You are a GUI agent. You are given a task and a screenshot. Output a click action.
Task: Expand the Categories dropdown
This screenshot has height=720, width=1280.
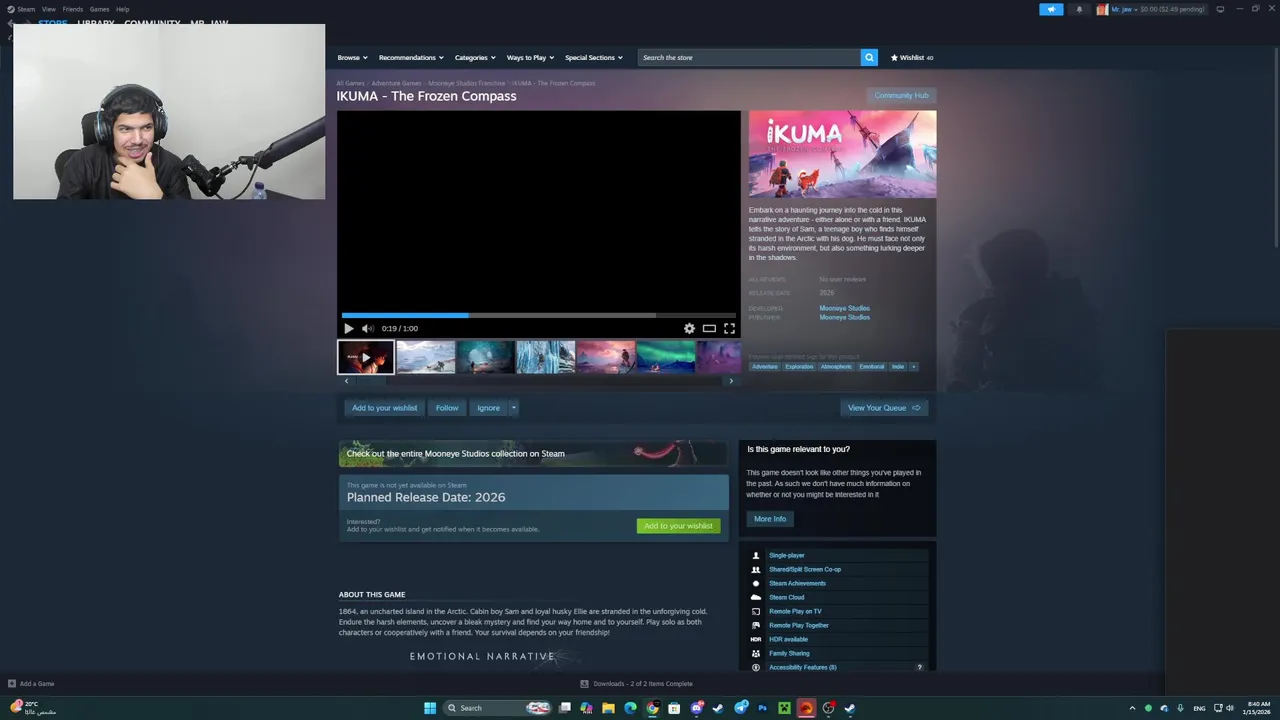[475, 57]
